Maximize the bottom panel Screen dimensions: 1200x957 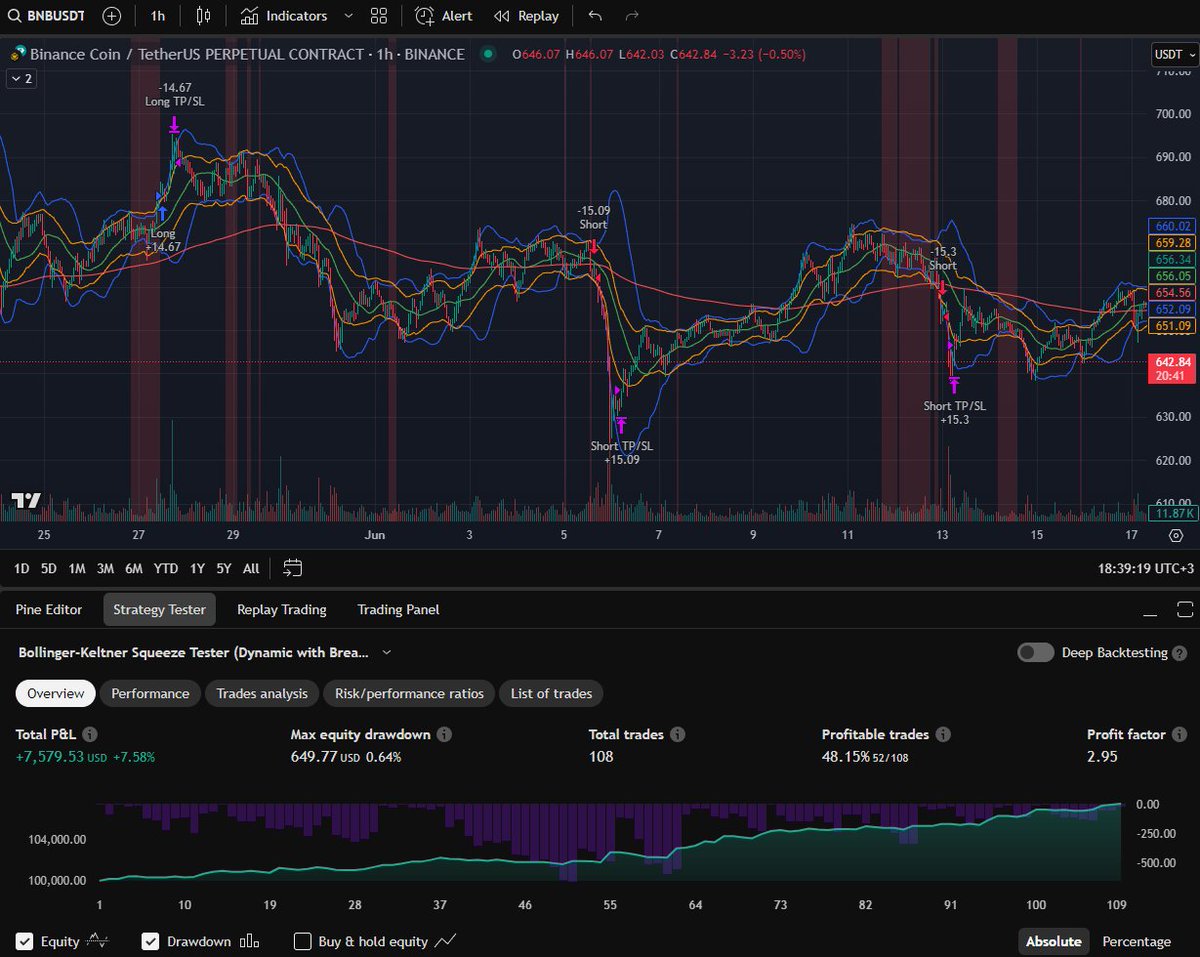[x=1184, y=609]
